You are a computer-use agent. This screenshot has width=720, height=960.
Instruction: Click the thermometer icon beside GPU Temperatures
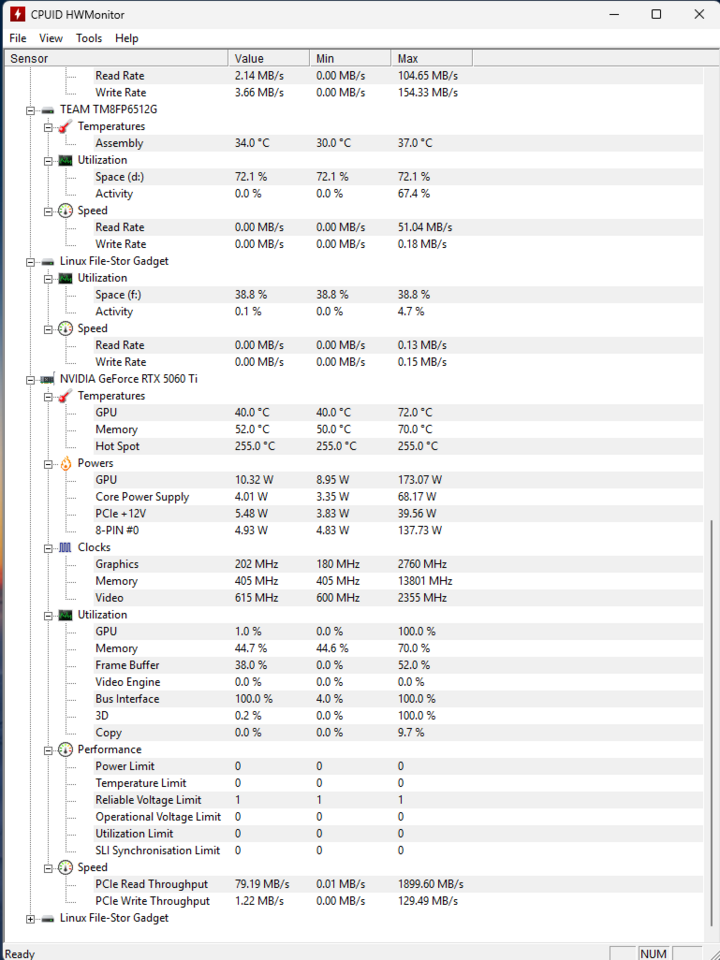point(65,396)
